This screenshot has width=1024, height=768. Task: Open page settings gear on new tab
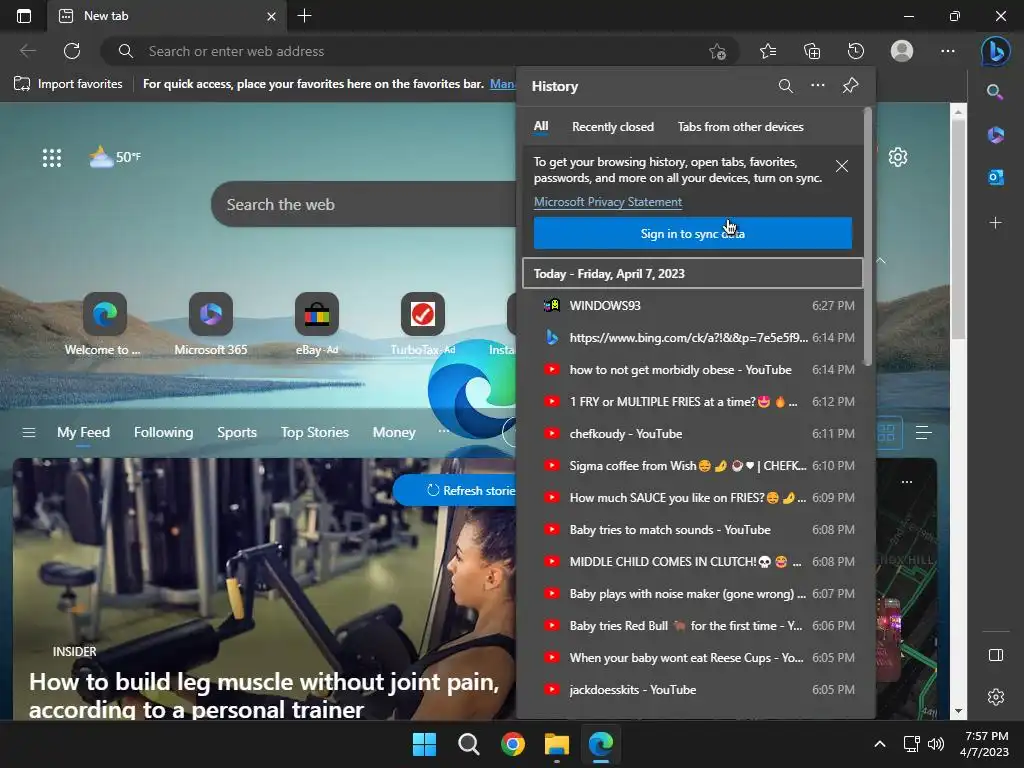(898, 157)
